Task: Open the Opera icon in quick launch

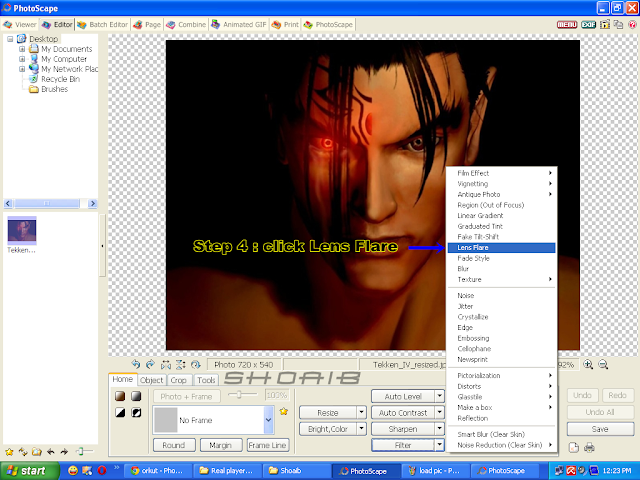Action: (x=102, y=470)
